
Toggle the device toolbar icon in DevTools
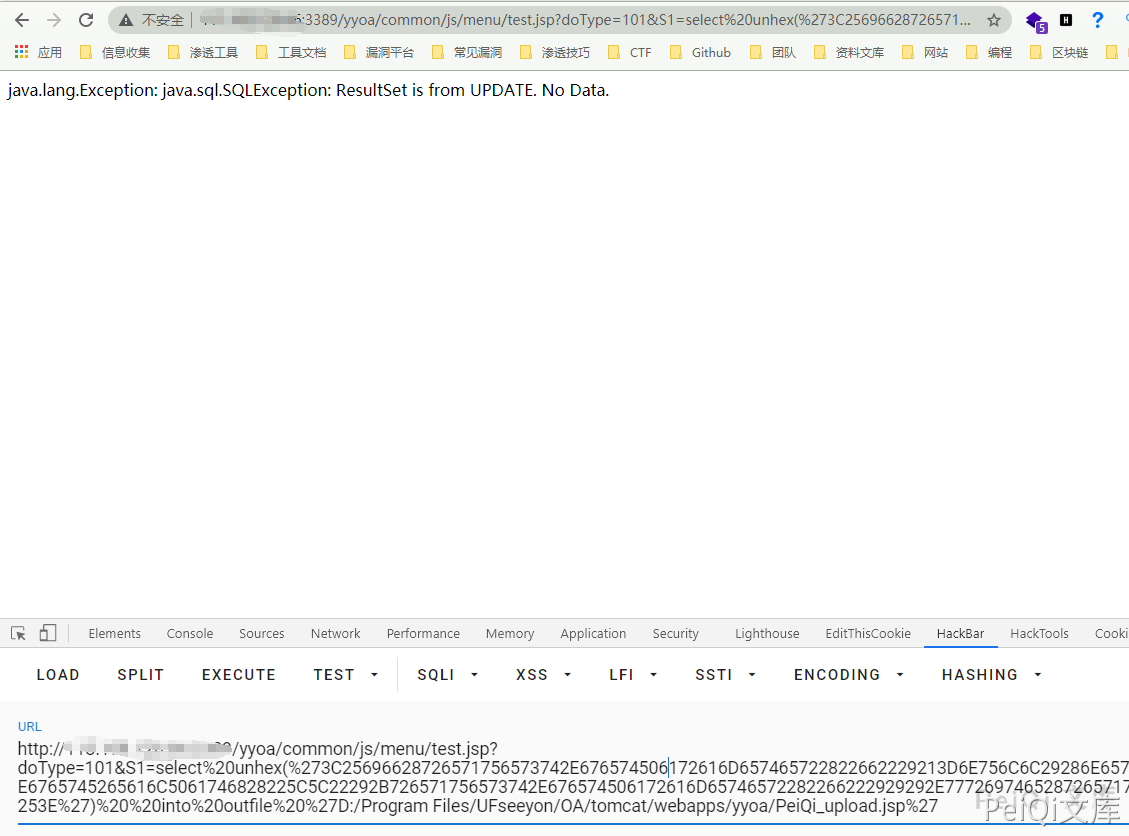pyautogui.click(x=48, y=633)
